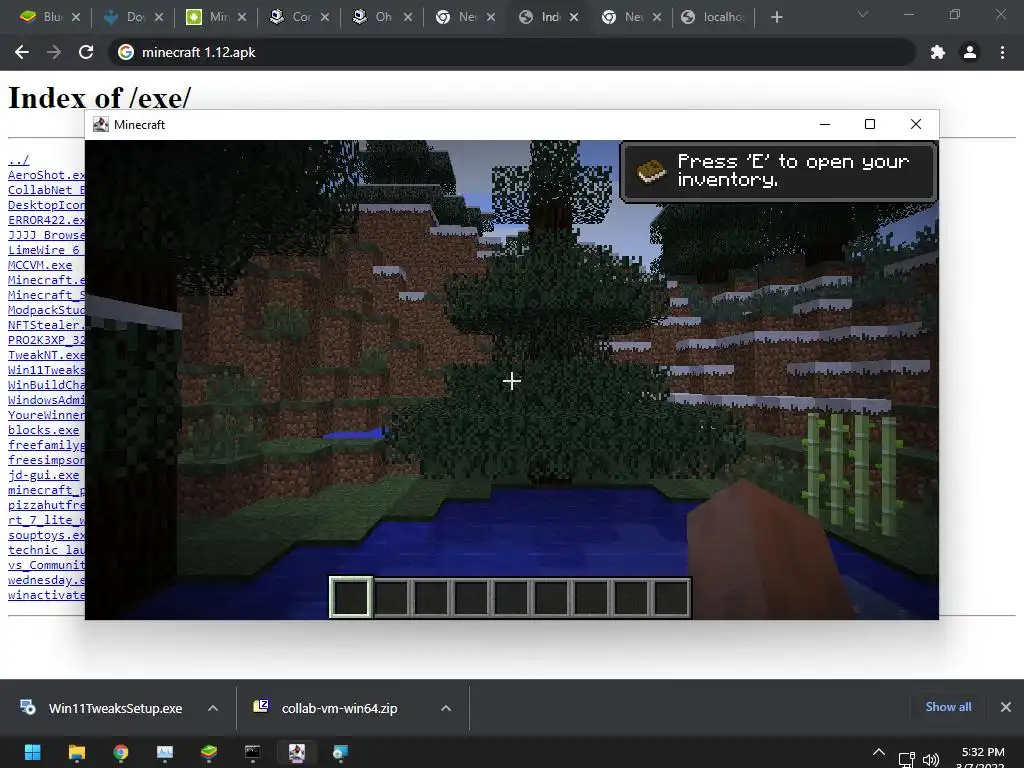Open the MCCVM.exe link
The height and width of the screenshot is (768, 1024).
[x=40, y=265]
